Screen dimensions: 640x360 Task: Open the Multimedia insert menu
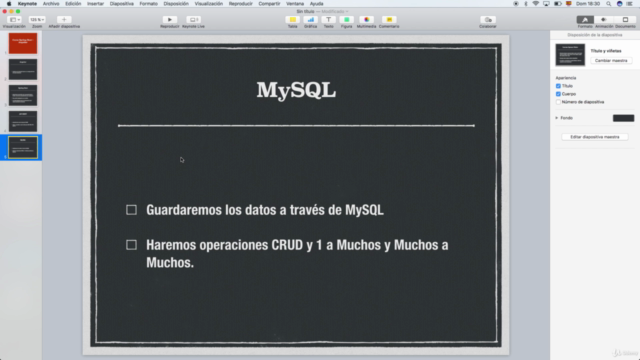point(366,20)
